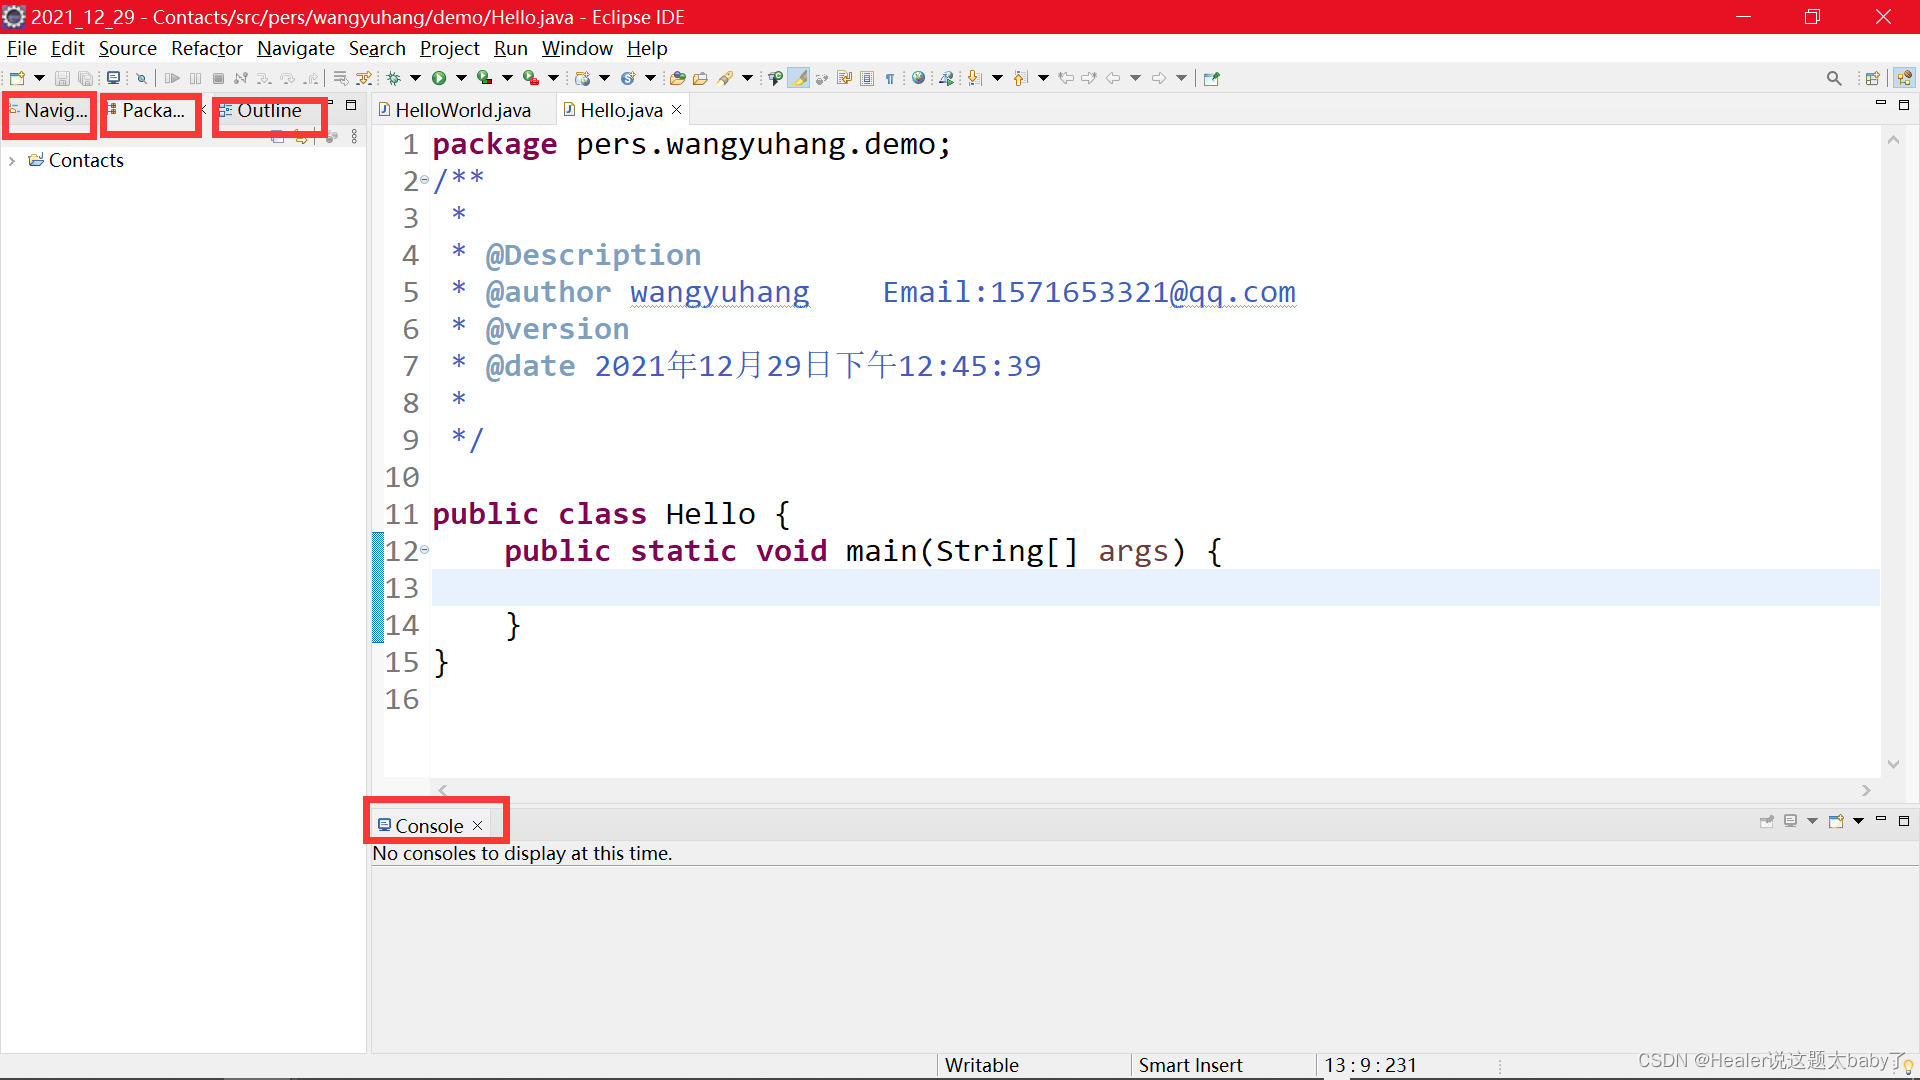Click the editor vertical scrollbar down arrow

click(x=1893, y=764)
